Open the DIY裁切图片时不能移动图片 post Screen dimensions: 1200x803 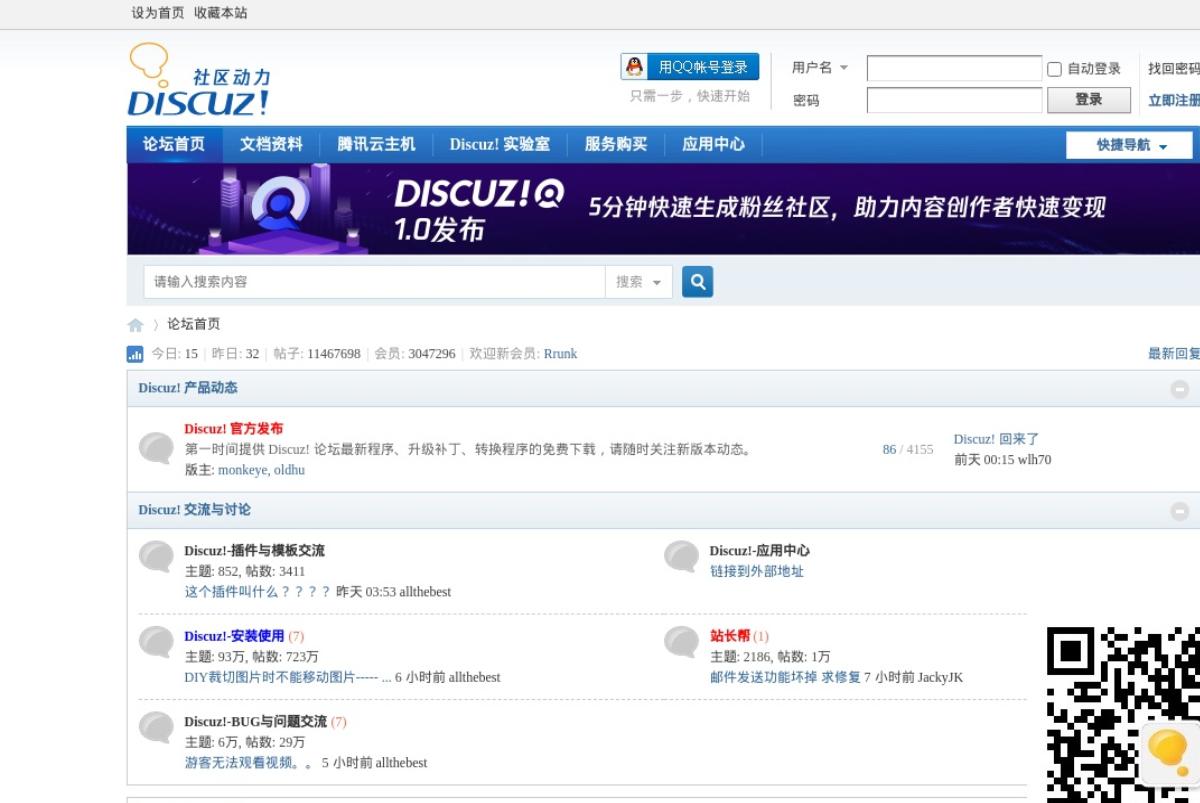288,678
